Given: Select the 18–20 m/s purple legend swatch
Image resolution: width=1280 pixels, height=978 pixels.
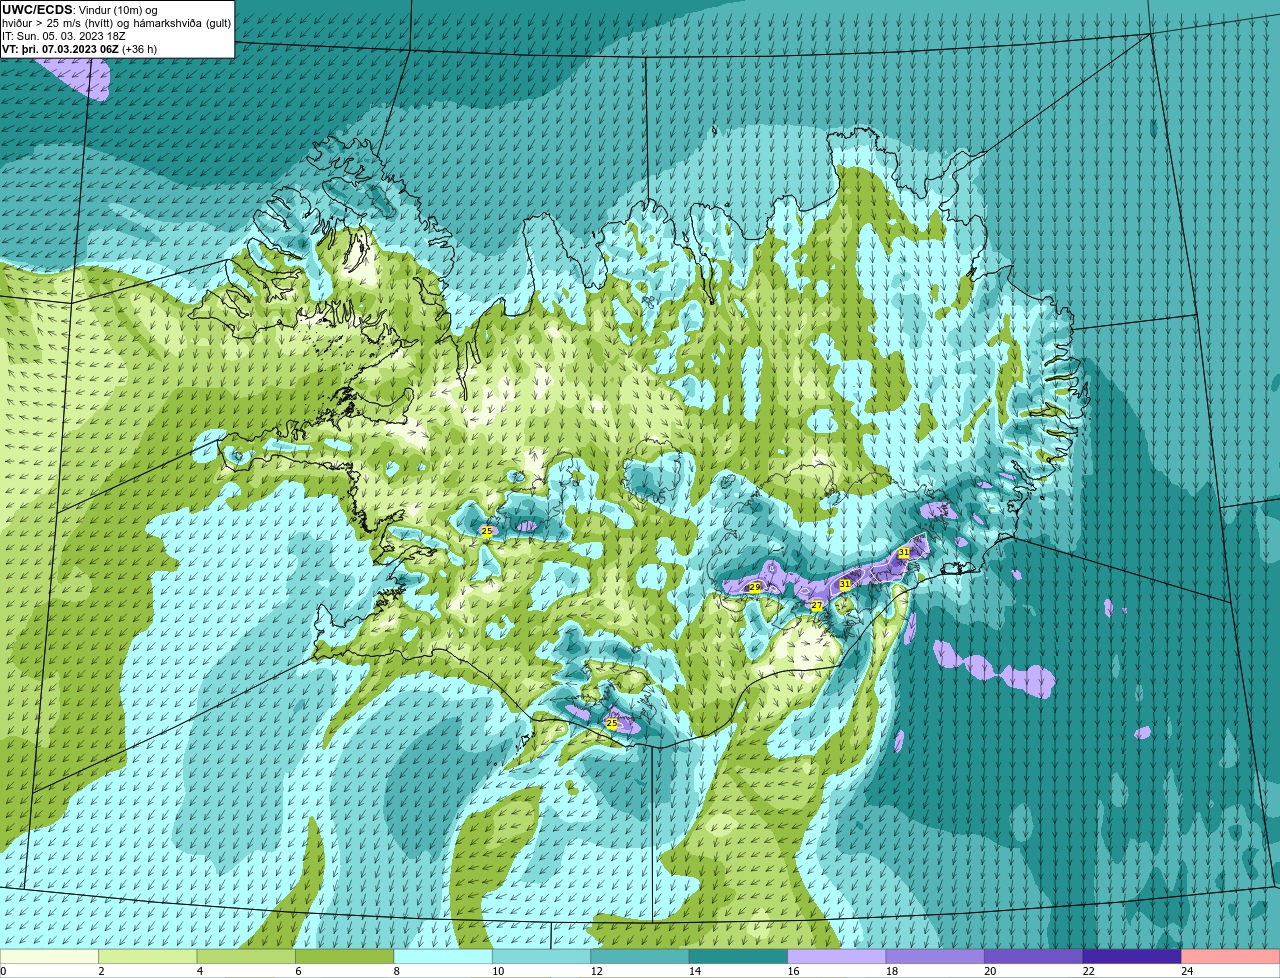Looking at the screenshot, I should click(x=936, y=956).
